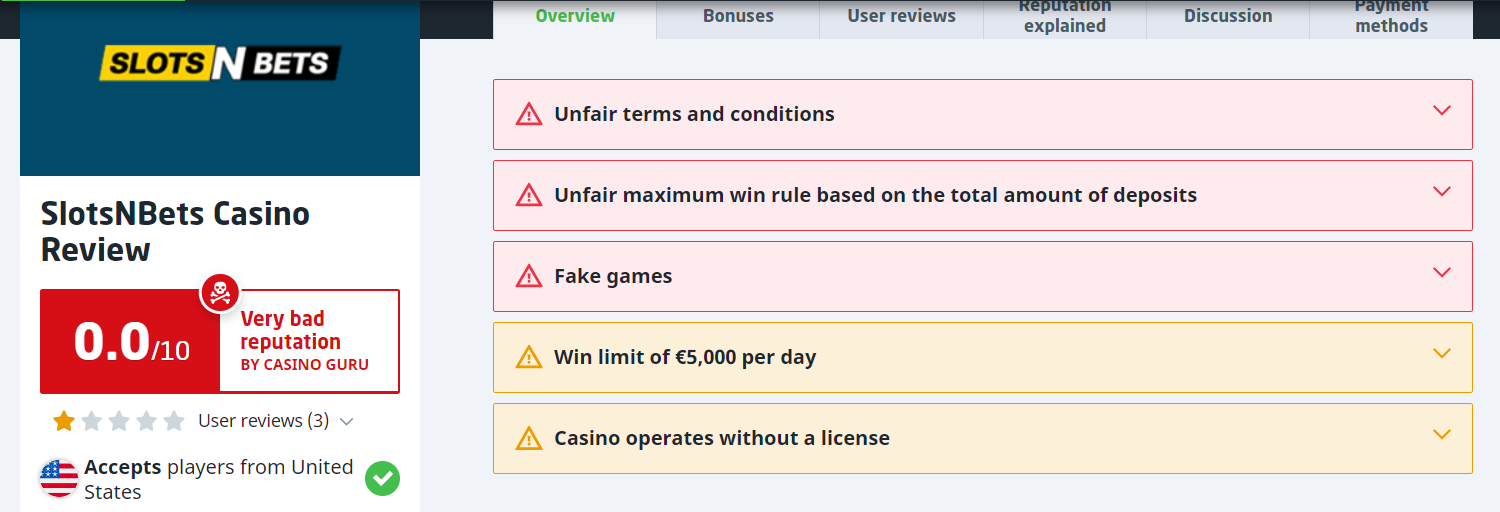Screen dimensions: 1500x512
Task: Expand the Unfair terms and conditions section
Action: click(x=1441, y=111)
